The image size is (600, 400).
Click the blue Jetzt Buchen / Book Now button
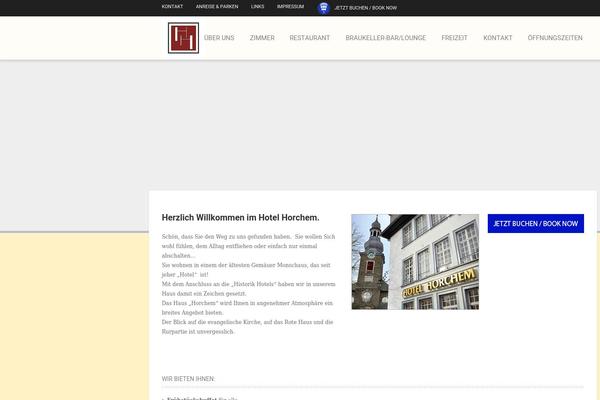(536, 224)
